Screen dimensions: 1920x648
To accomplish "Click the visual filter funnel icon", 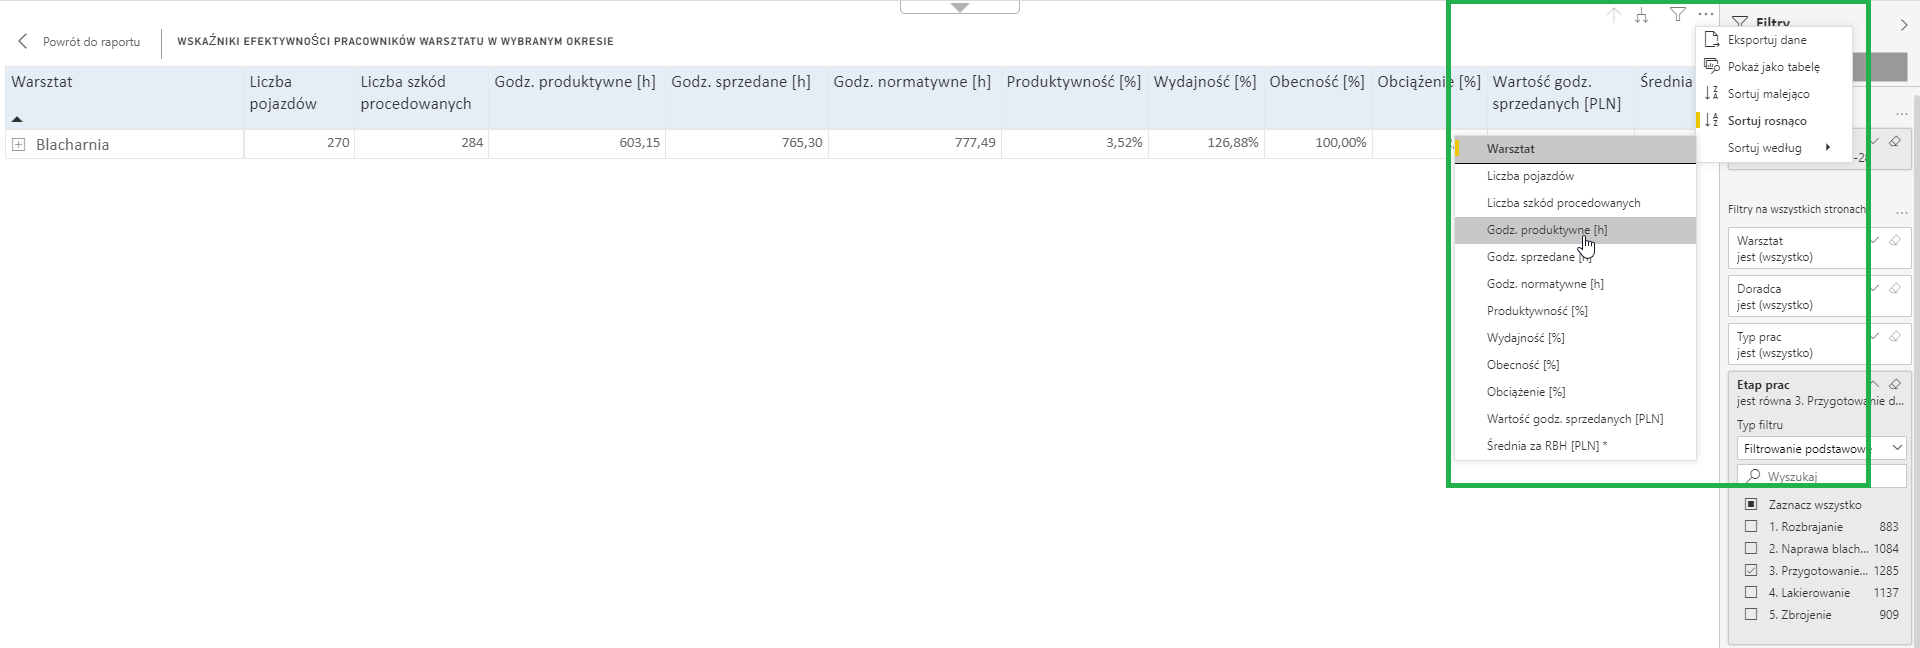I will tap(1677, 15).
